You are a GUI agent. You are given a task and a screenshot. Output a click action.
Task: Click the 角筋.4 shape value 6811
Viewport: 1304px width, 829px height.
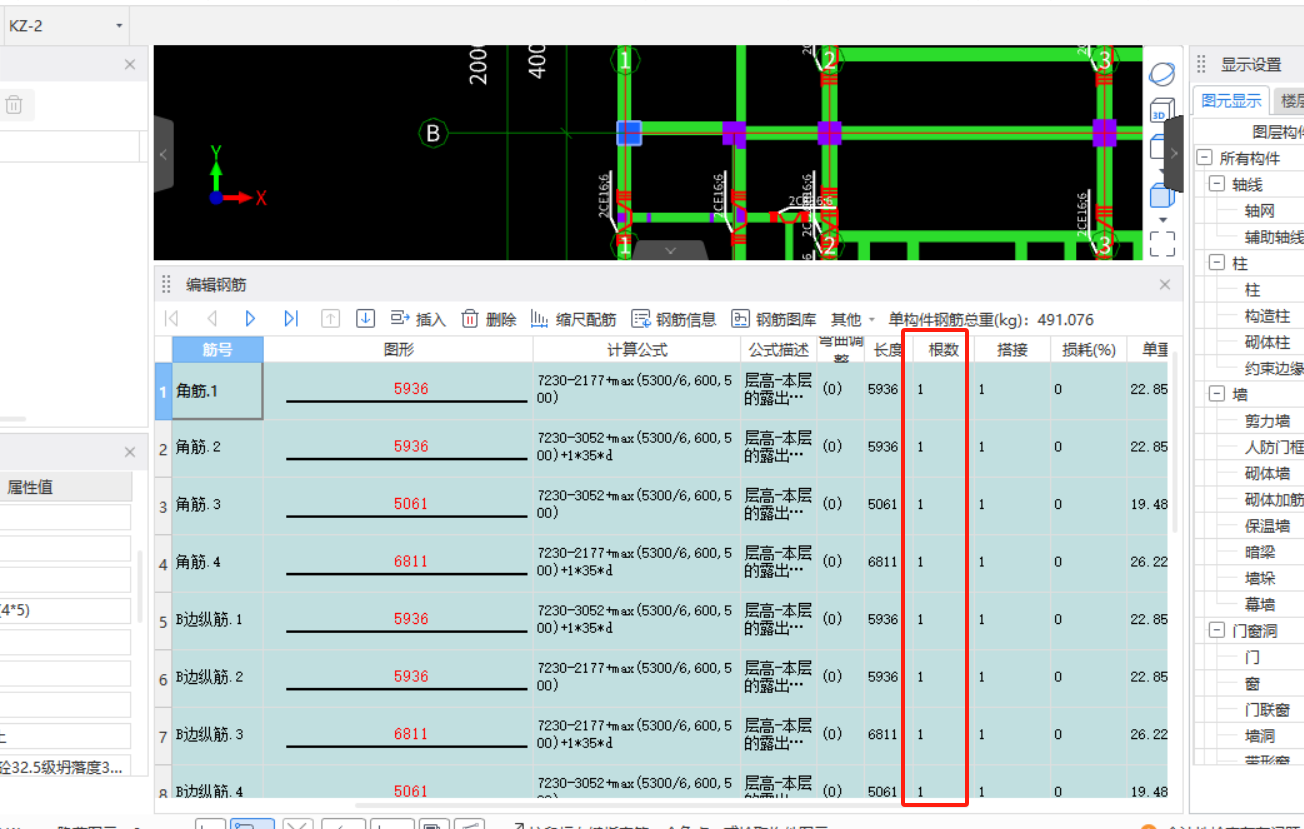tap(411, 561)
